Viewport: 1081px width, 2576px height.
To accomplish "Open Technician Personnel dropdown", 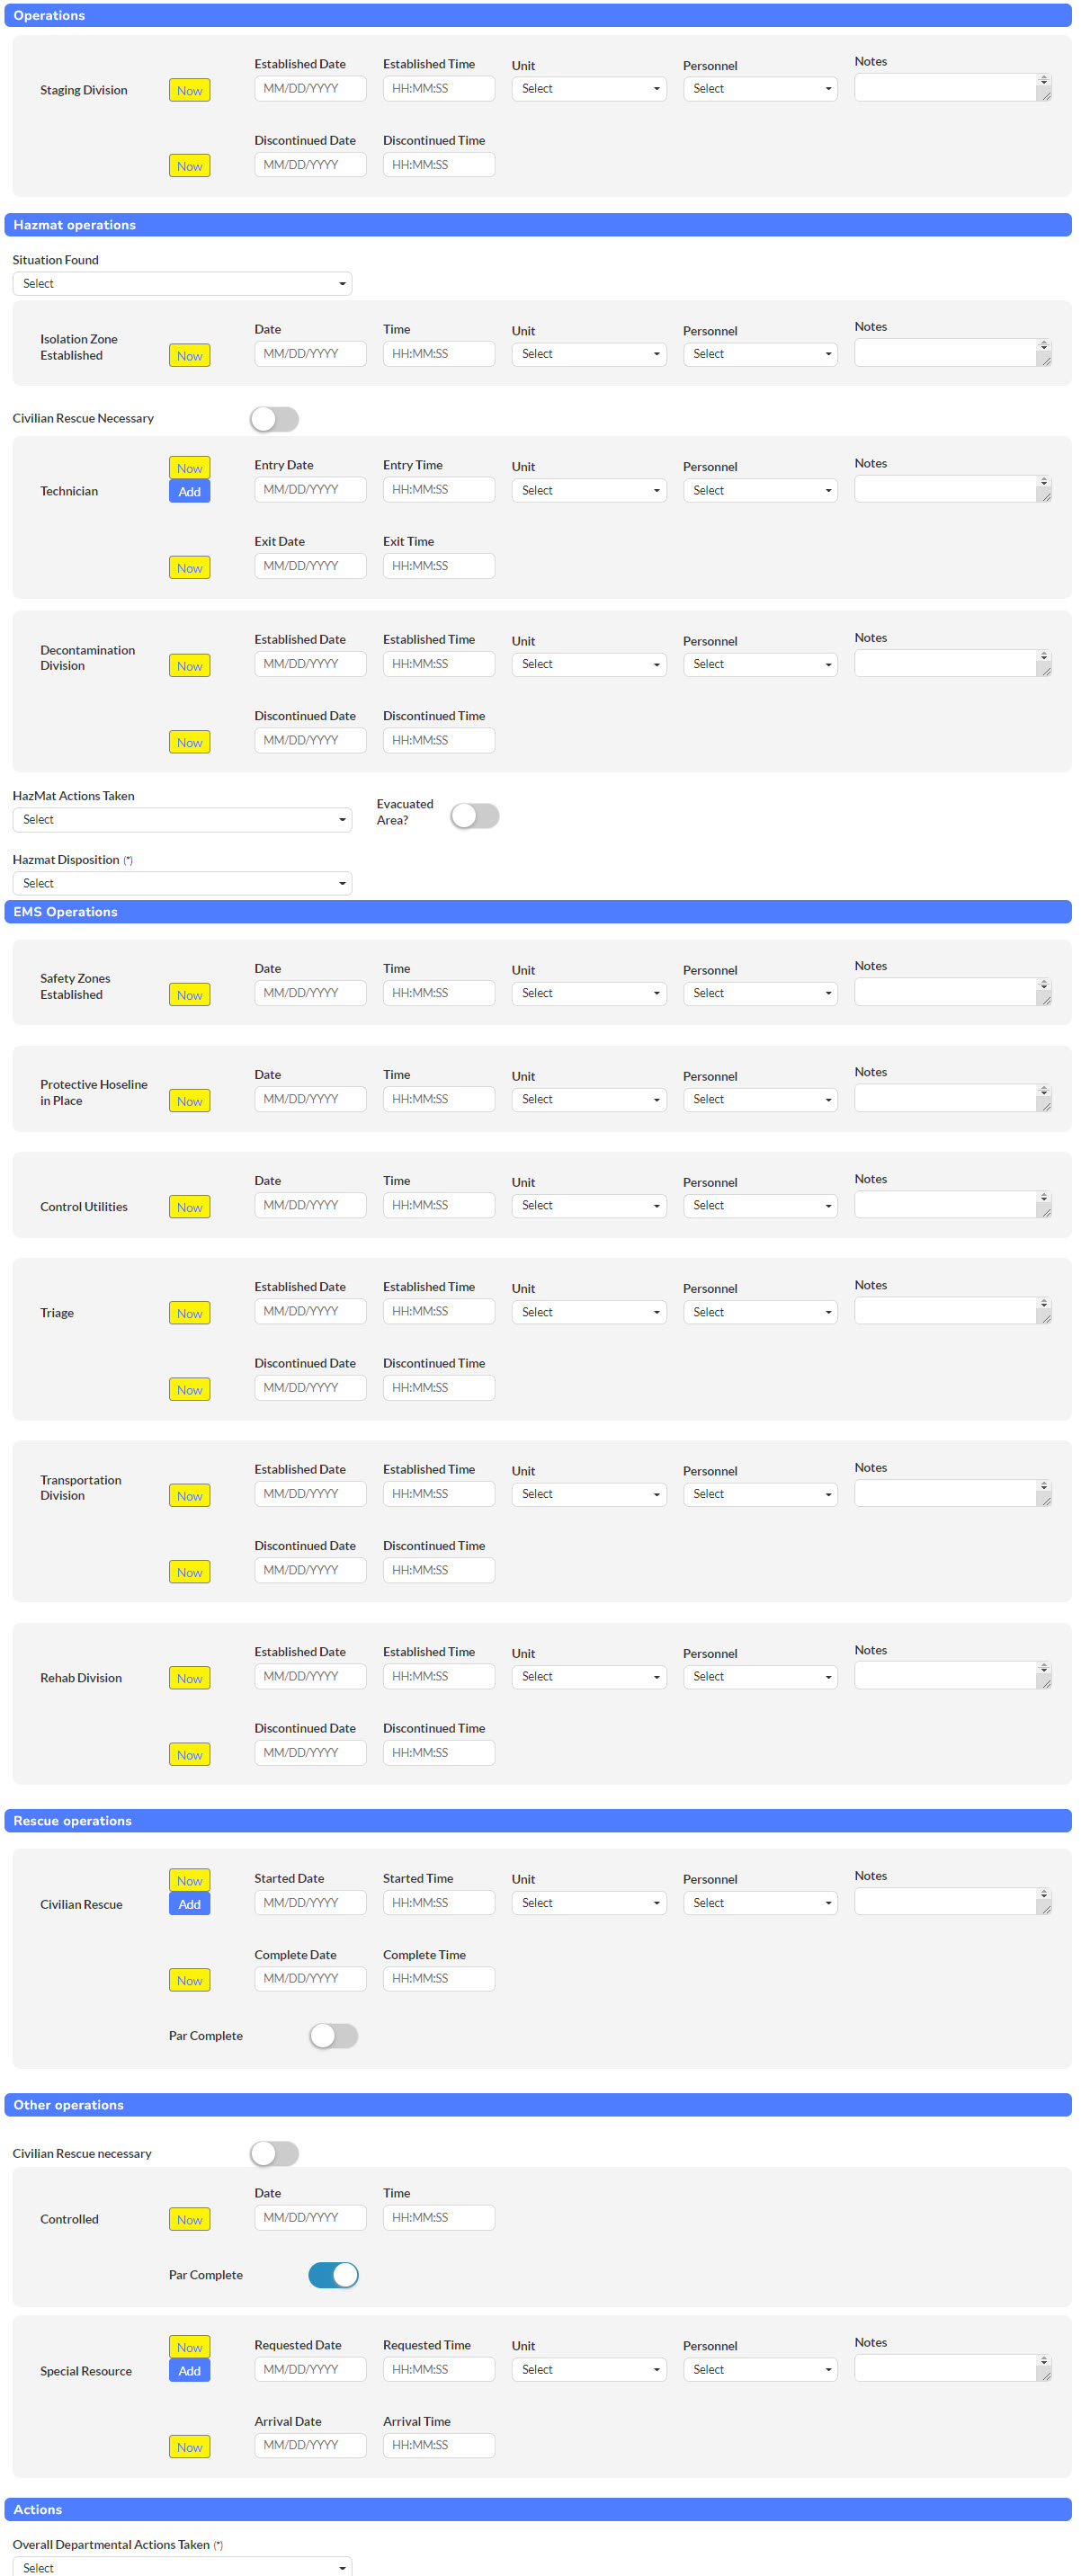I will click(760, 490).
